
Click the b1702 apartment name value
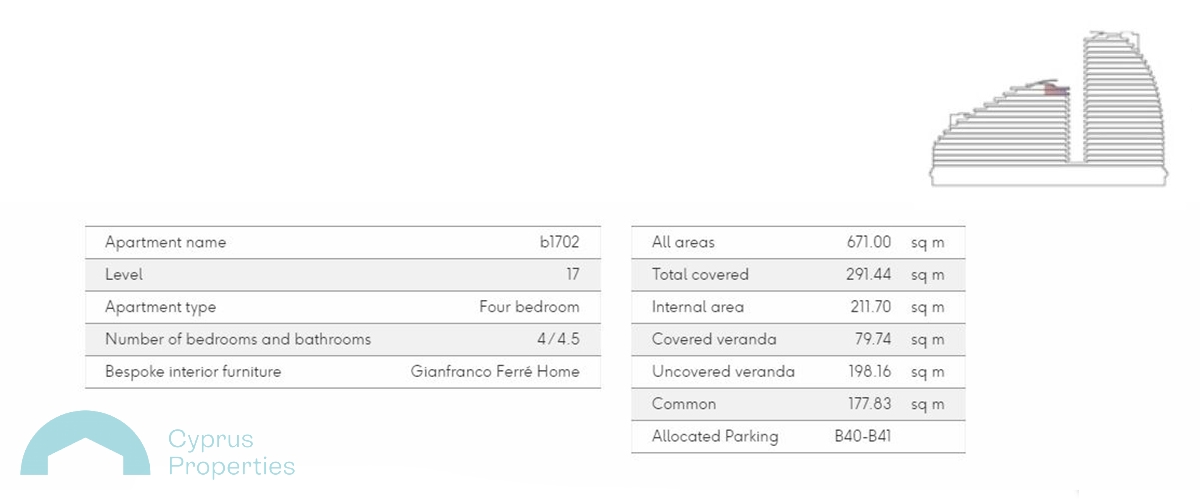click(559, 243)
